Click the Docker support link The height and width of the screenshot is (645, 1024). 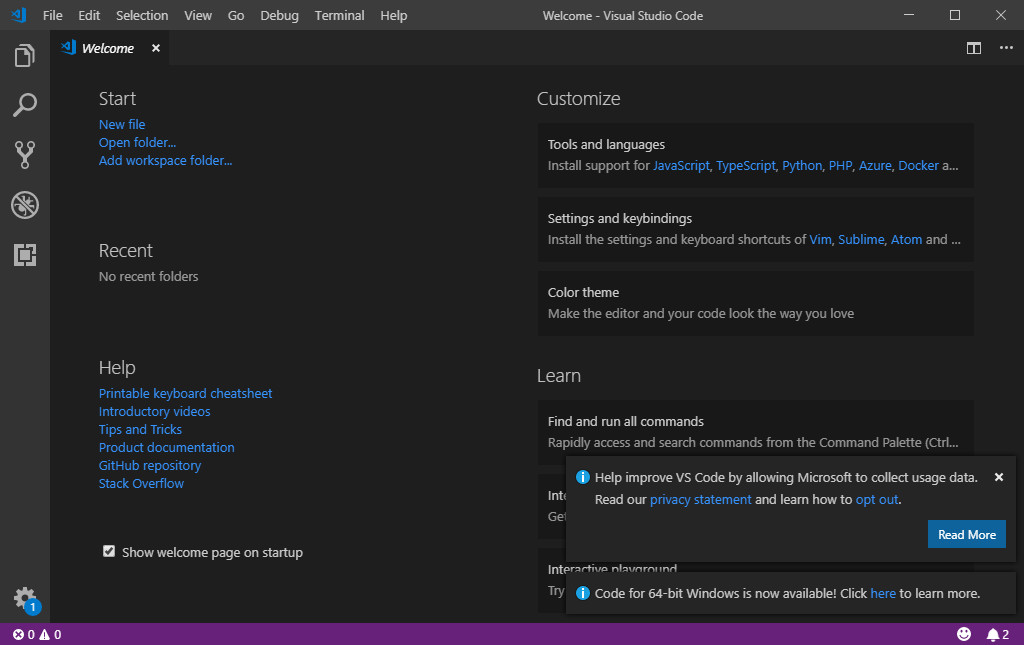[918, 166]
